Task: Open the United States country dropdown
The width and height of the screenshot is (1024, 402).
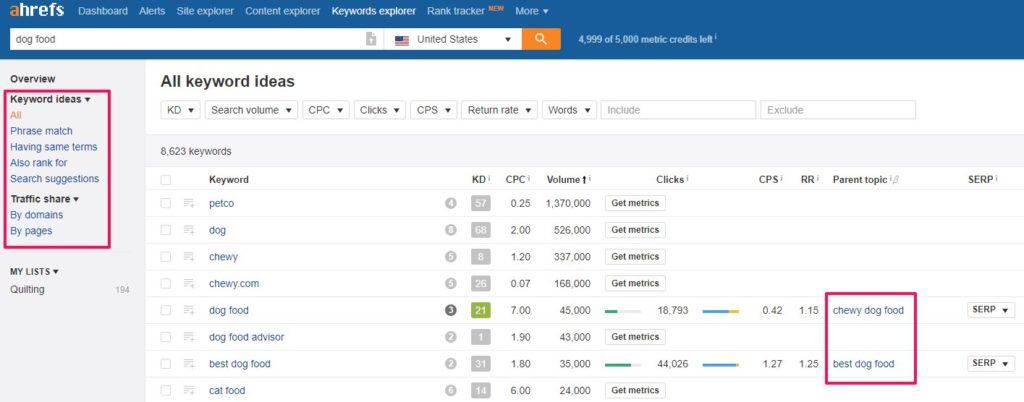Action: point(453,39)
